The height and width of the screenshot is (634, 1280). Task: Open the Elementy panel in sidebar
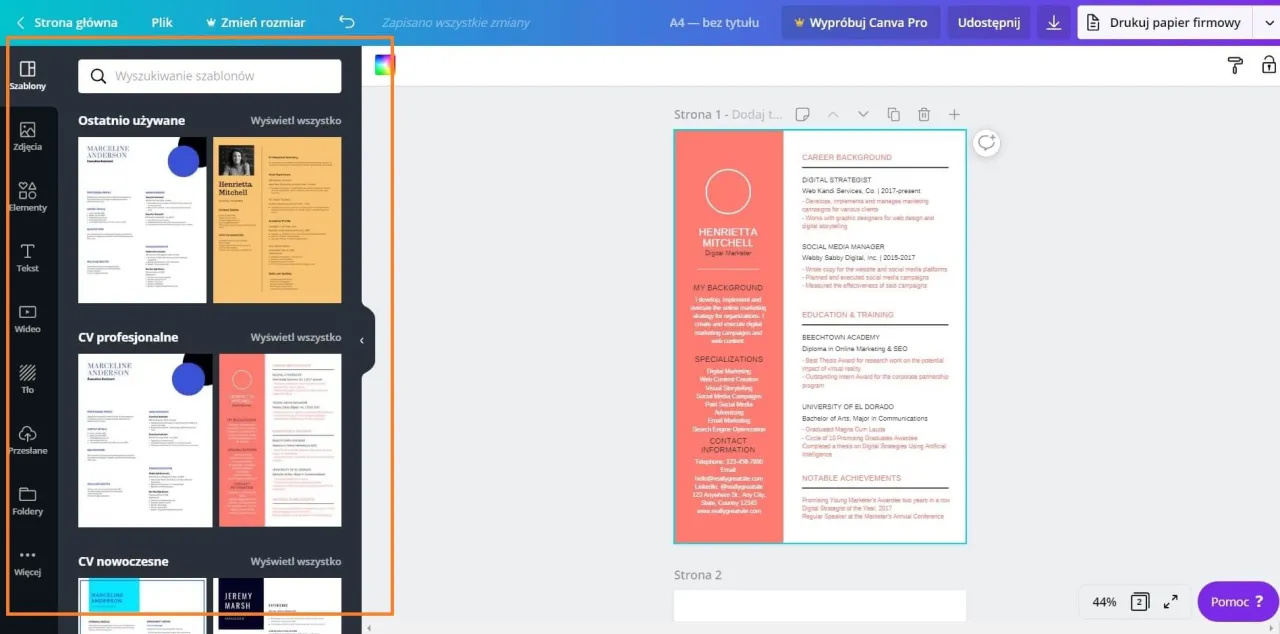click(x=28, y=197)
